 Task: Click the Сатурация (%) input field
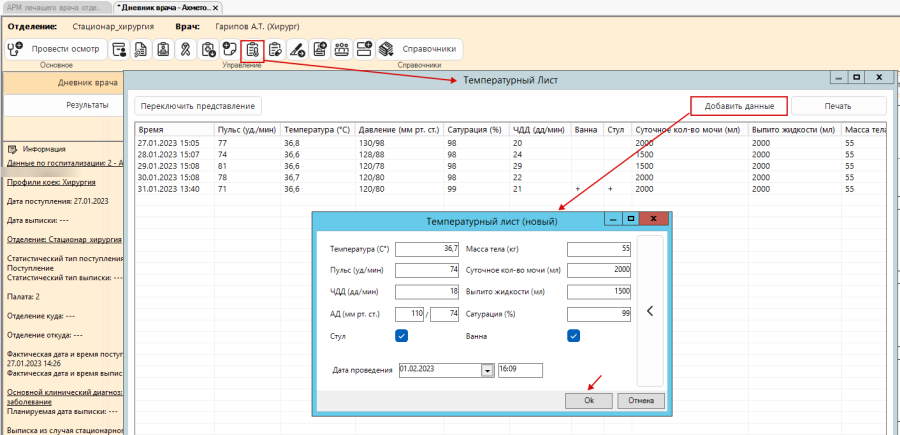[599, 314]
